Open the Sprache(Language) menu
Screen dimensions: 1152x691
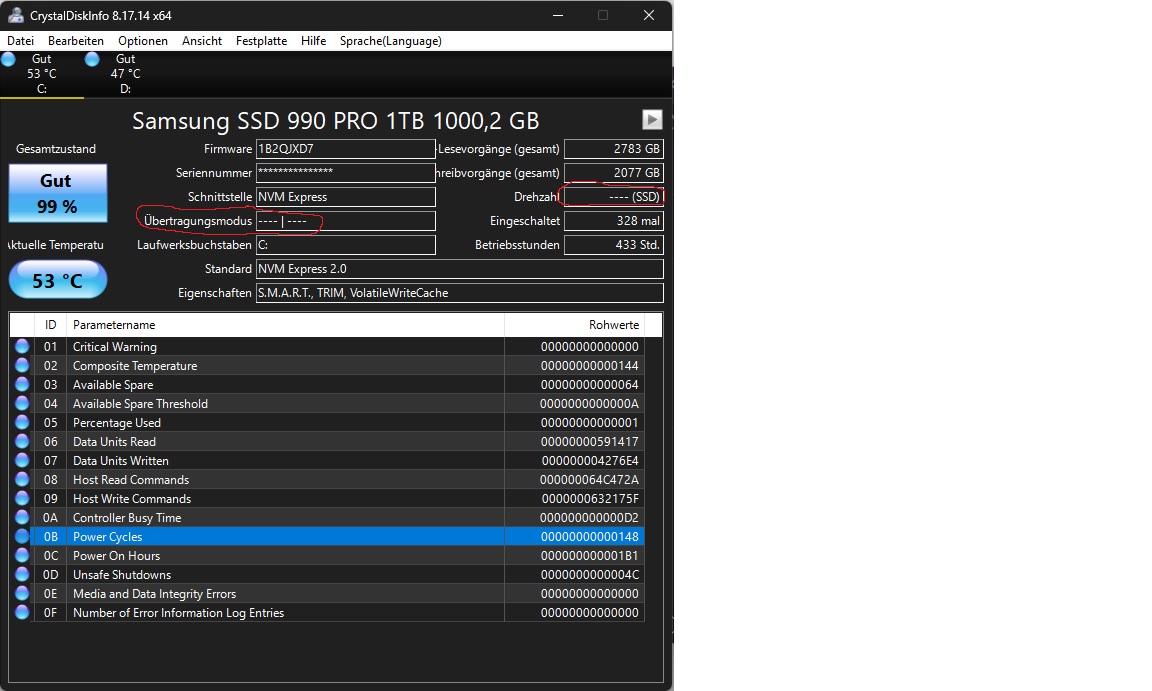point(391,41)
